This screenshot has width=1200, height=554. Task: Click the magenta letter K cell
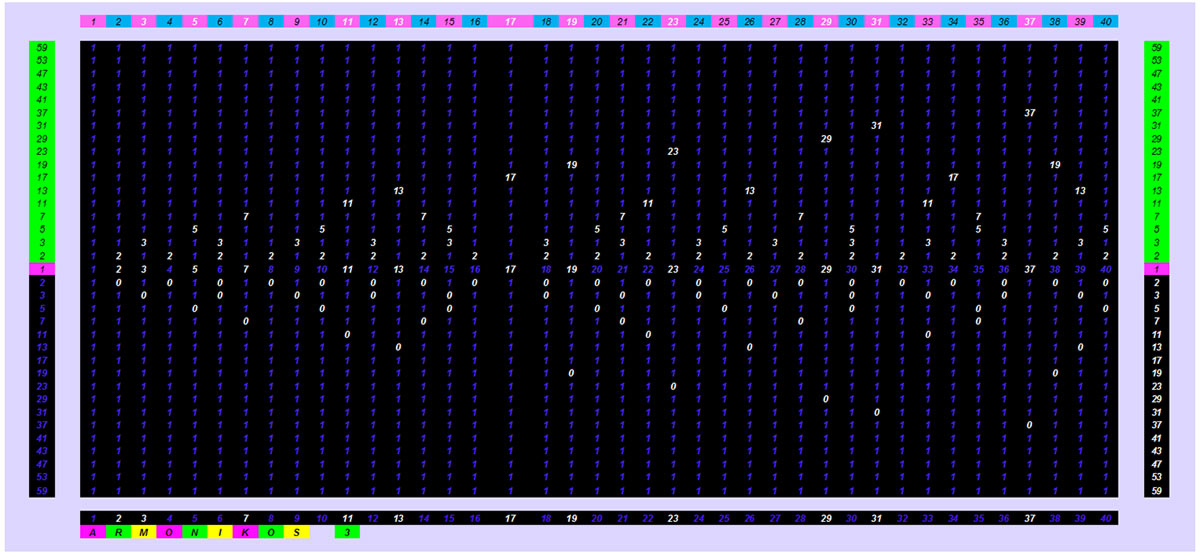click(245, 532)
